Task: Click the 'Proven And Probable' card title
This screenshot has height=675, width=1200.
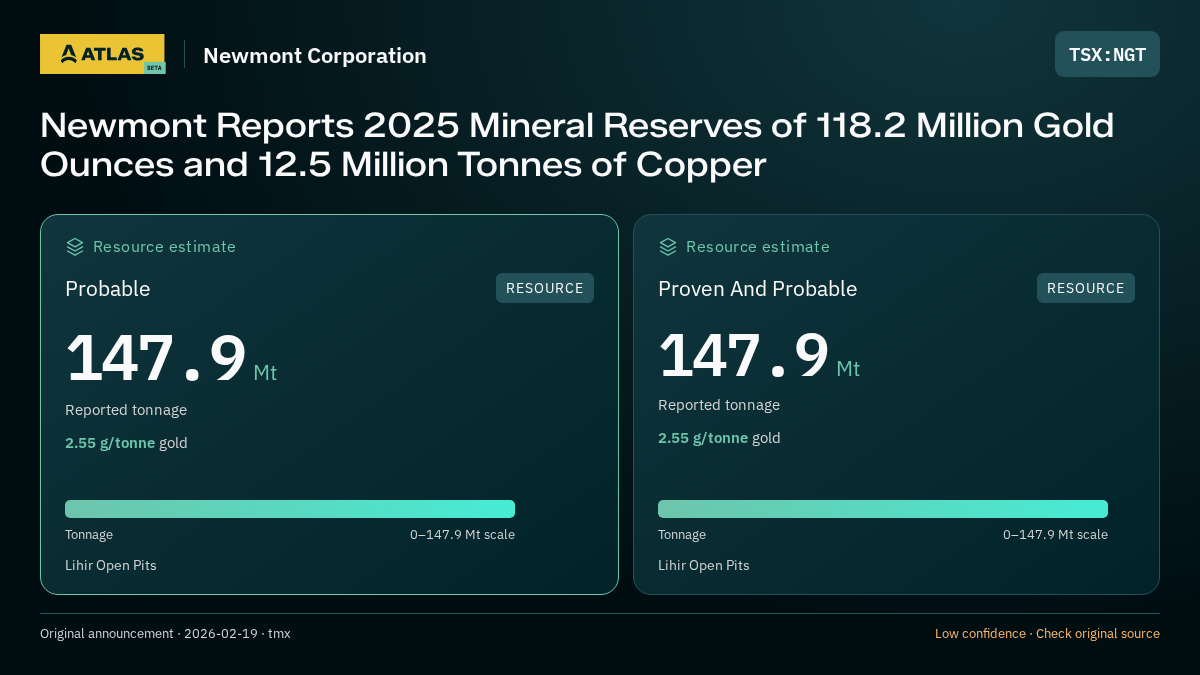Action: (758, 289)
